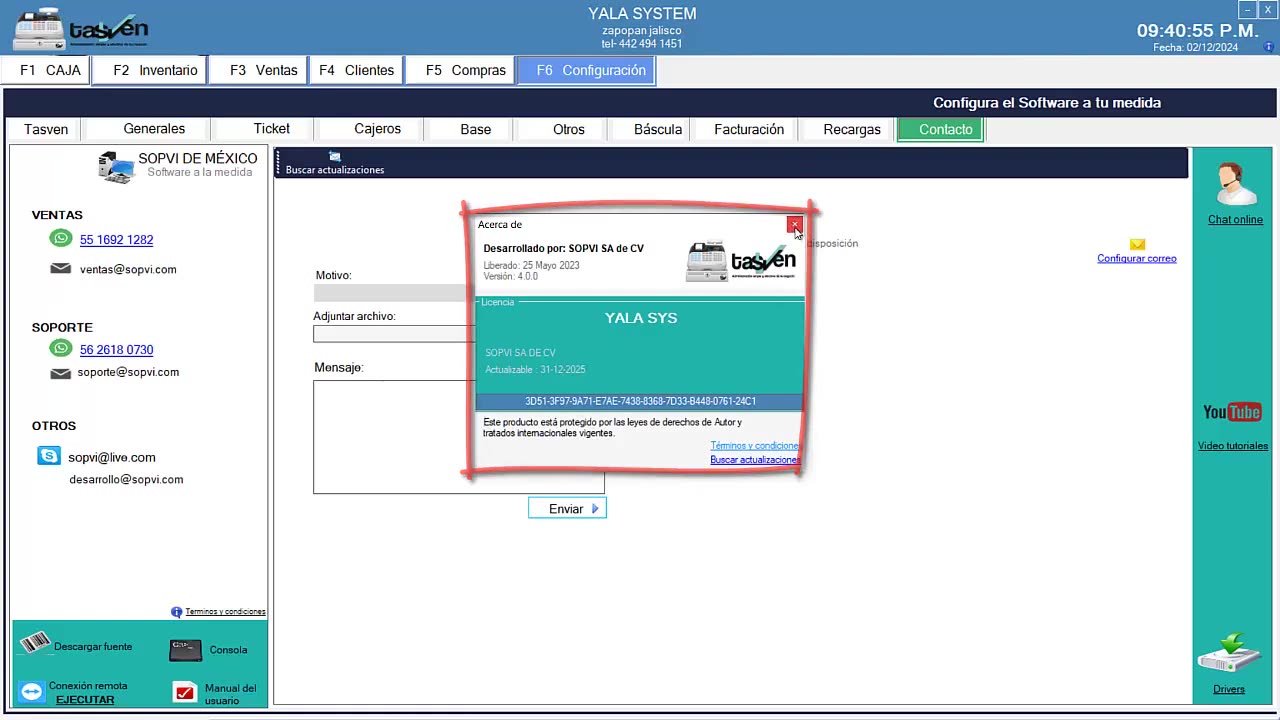This screenshot has height=720, width=1280.
Task: Select the license key in Acerca de dialog
Action: (640, 402)
